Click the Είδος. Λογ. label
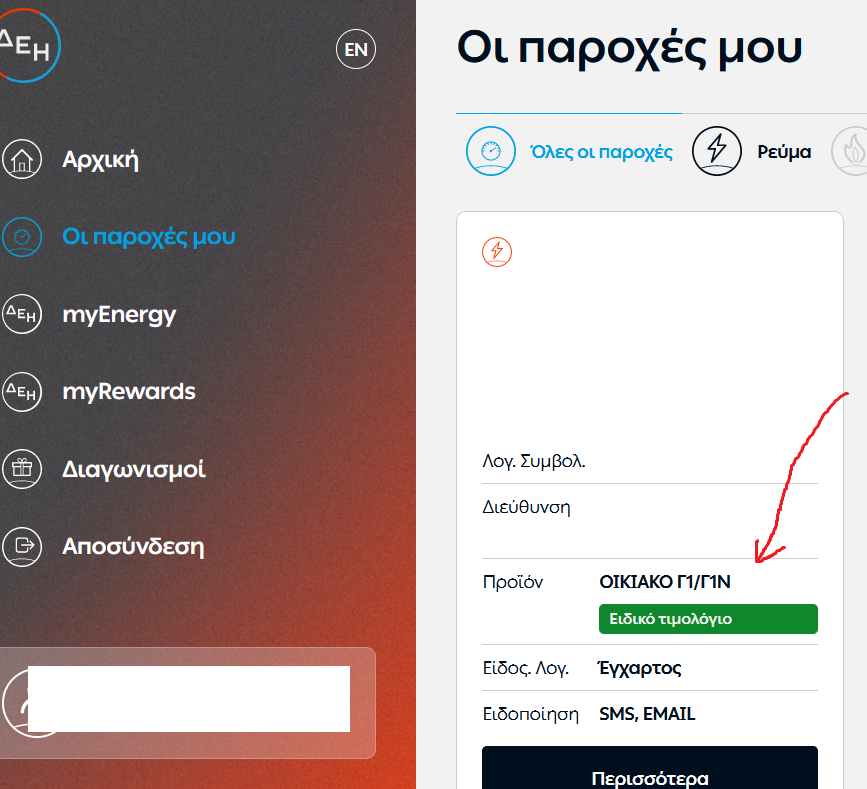This screenshot has width=867, height=789. point(525,668)
